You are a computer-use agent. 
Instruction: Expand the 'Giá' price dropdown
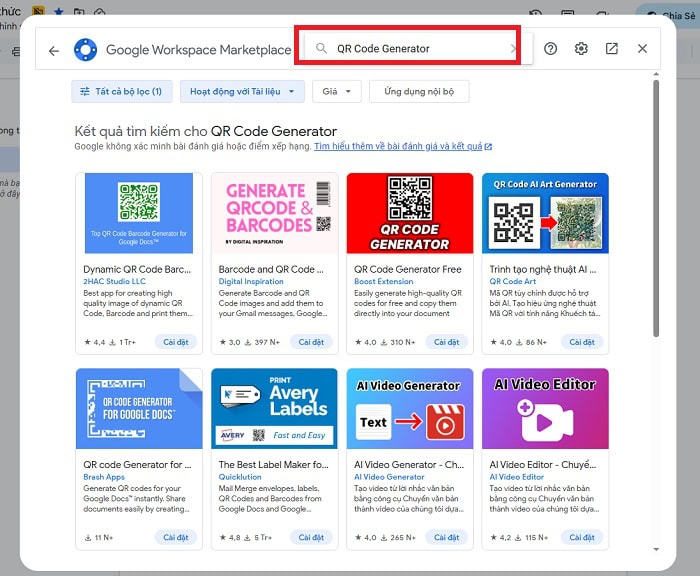click(337, 92)
